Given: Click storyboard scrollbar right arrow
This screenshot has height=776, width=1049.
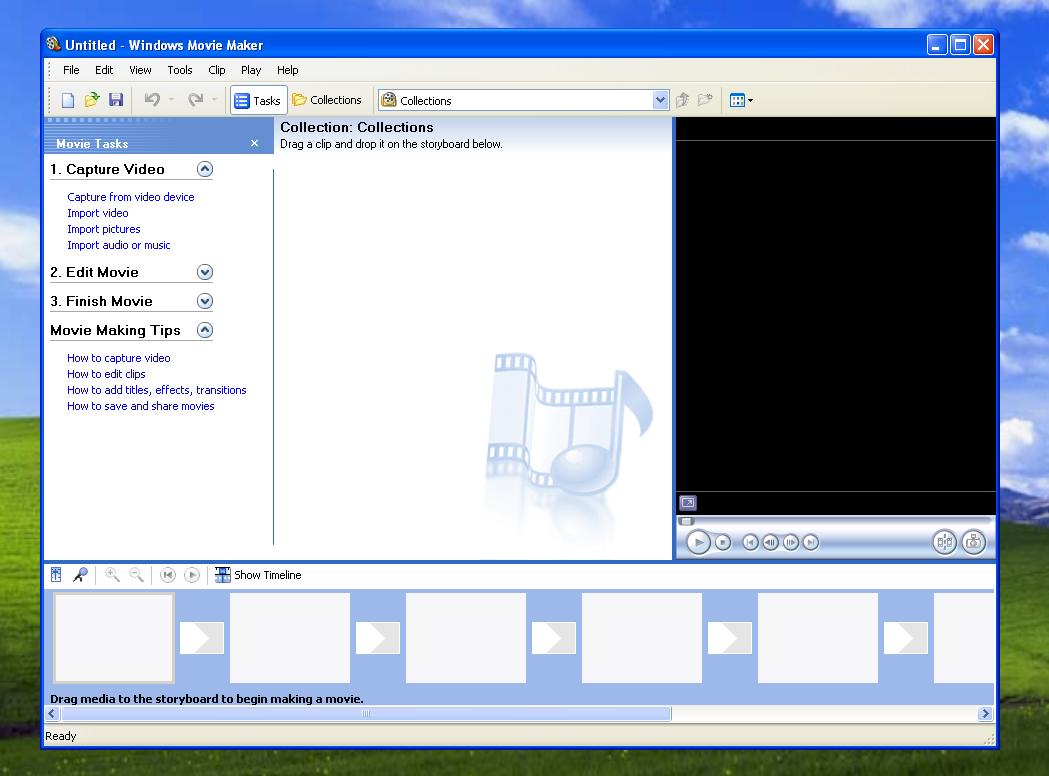Looking at the screenshot, I should 985,714.
